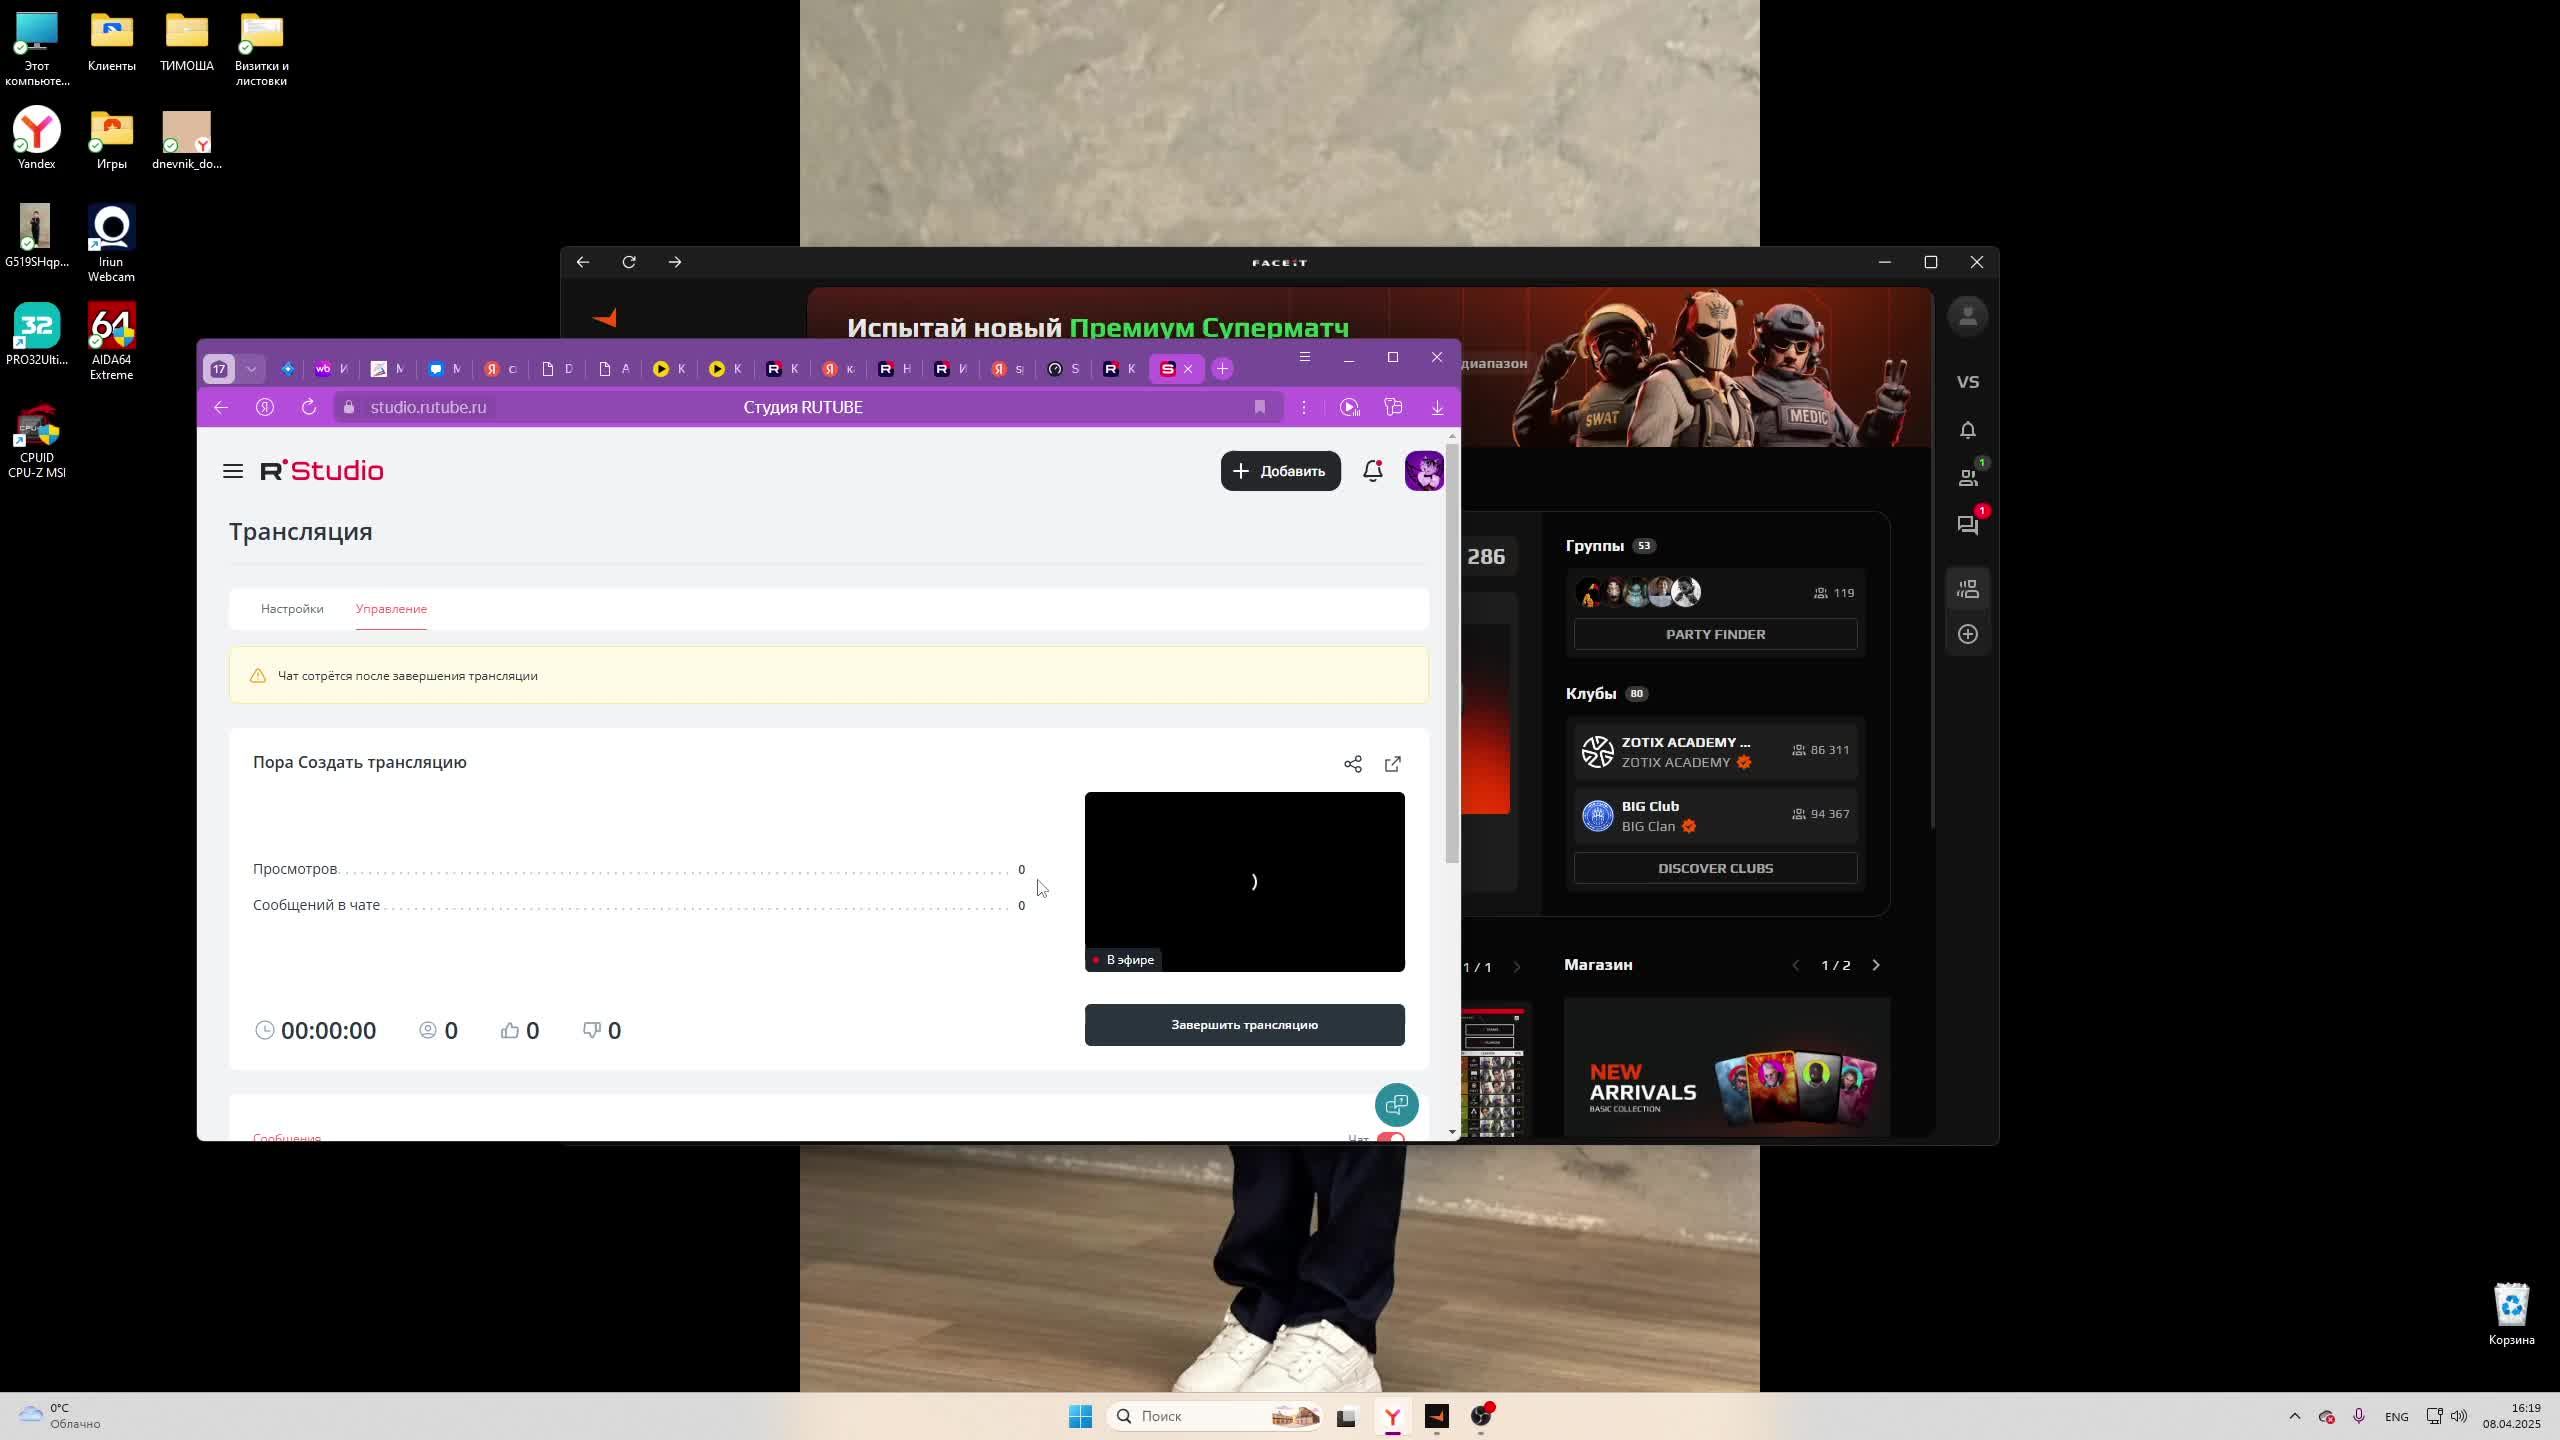
Task: Select the Управление tab
Action: click(x=391, y=609)
